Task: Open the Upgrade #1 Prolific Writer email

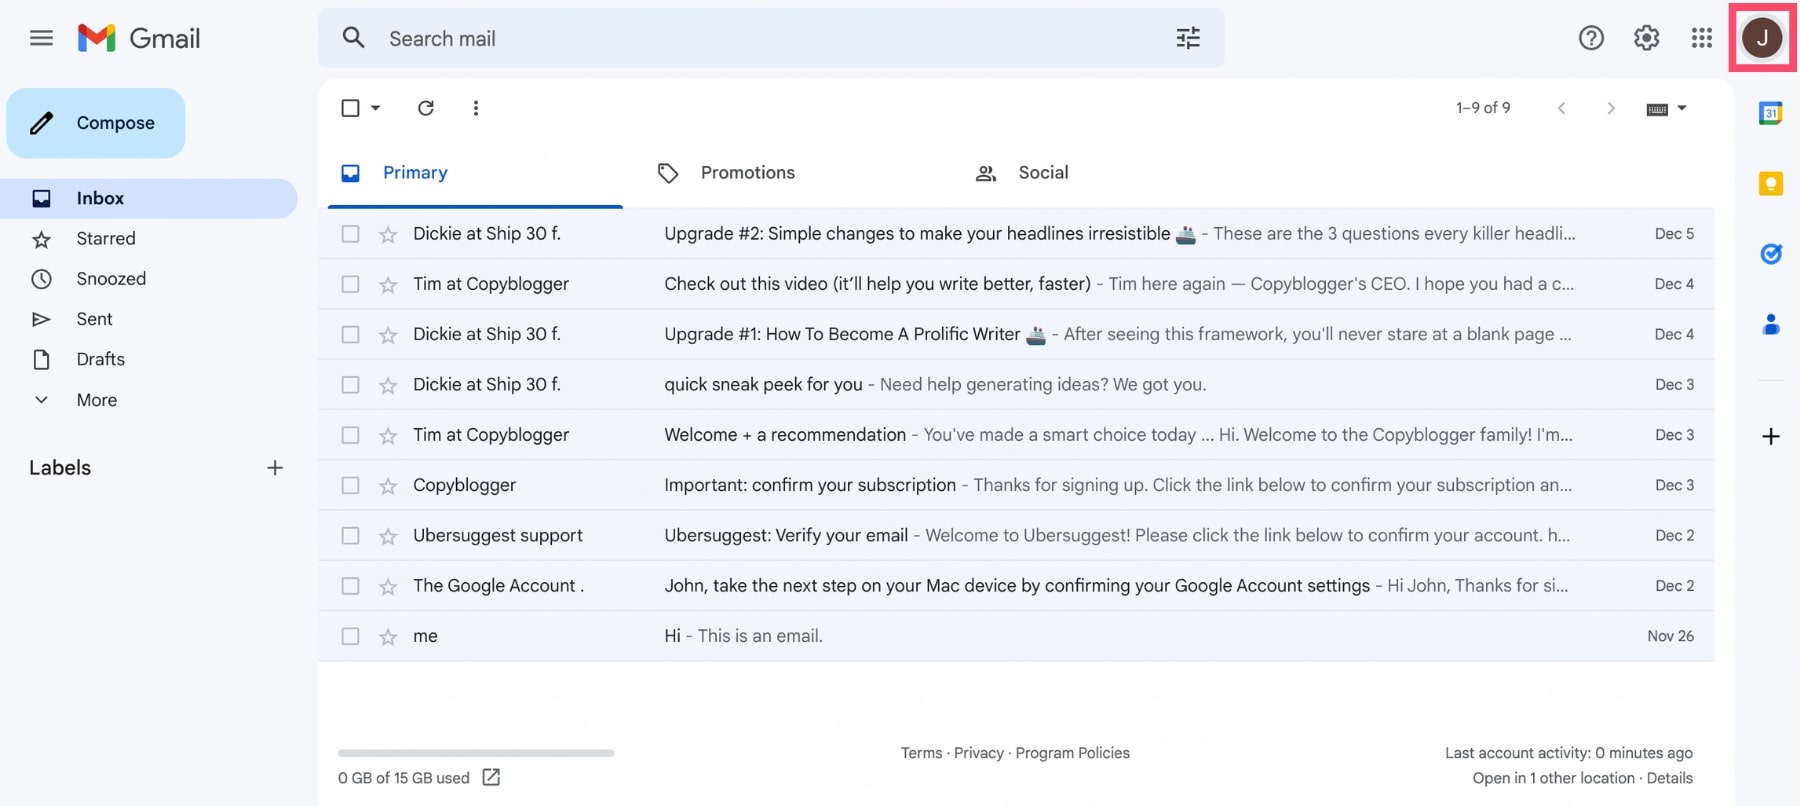Action: 1016,334
